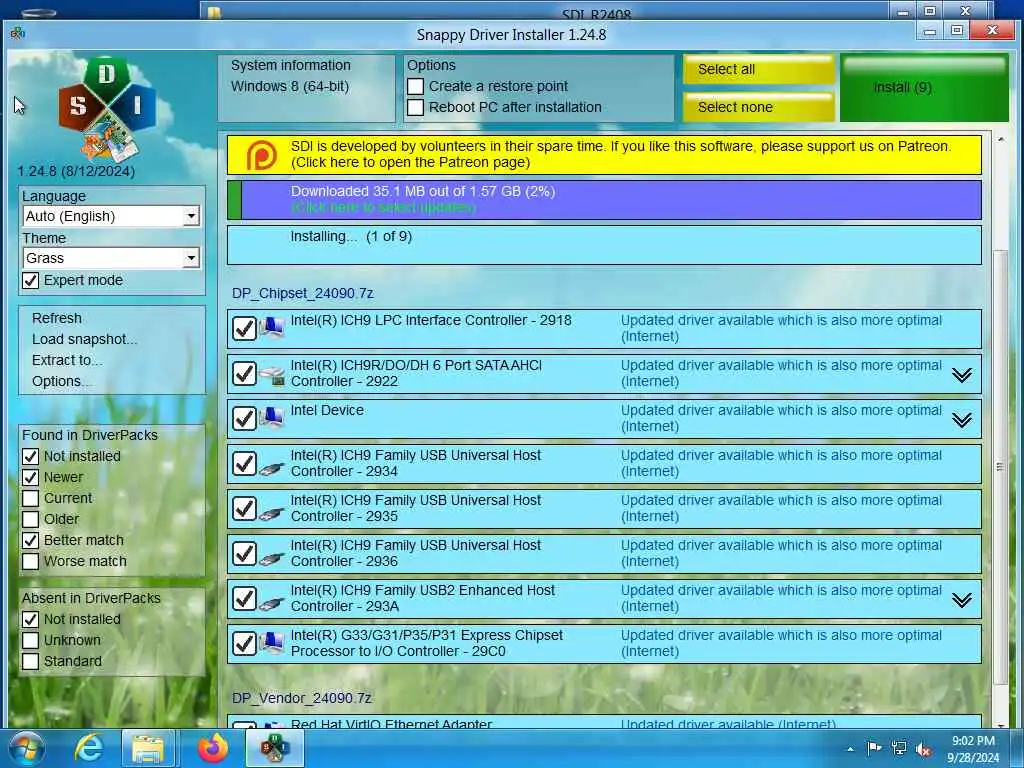Viewport: 1024px width, 768px height.
Task: Enable Current filter checkbox
Action: pos(31,498)
